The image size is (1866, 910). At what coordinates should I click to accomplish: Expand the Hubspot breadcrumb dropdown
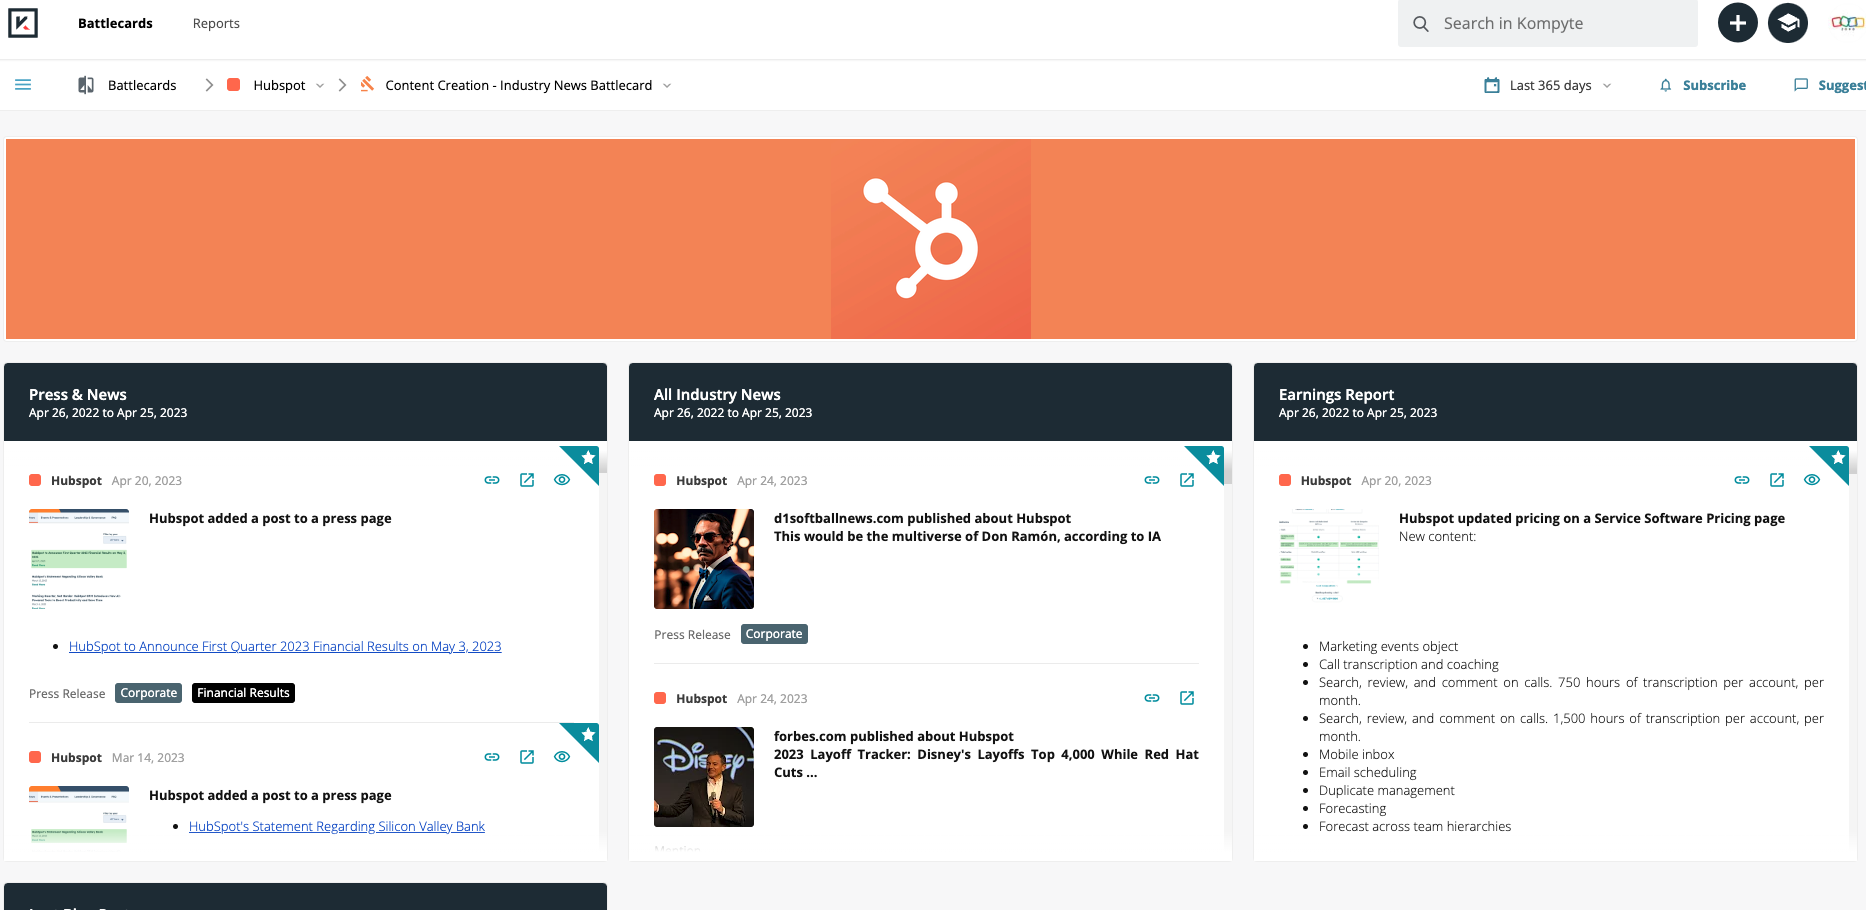(x=320, y=86)
